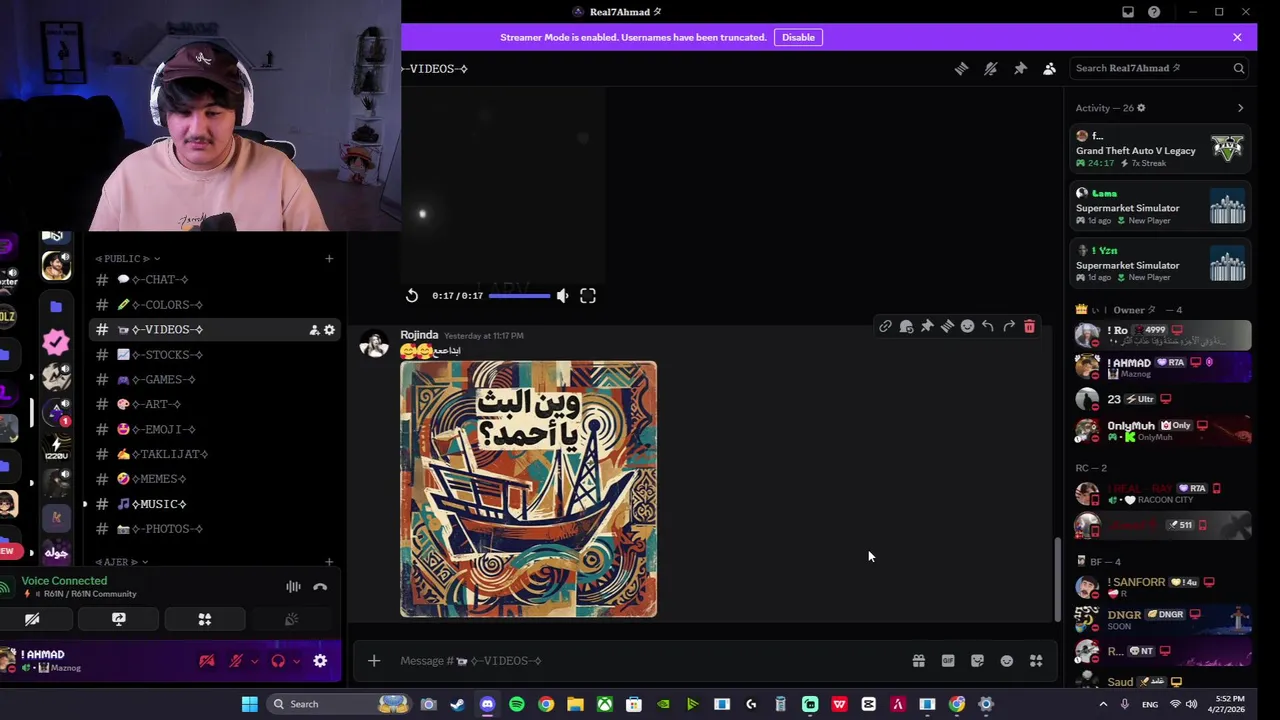1280x720 pixels.
Task: Open the GAMES channel
Action: point(215,379)
